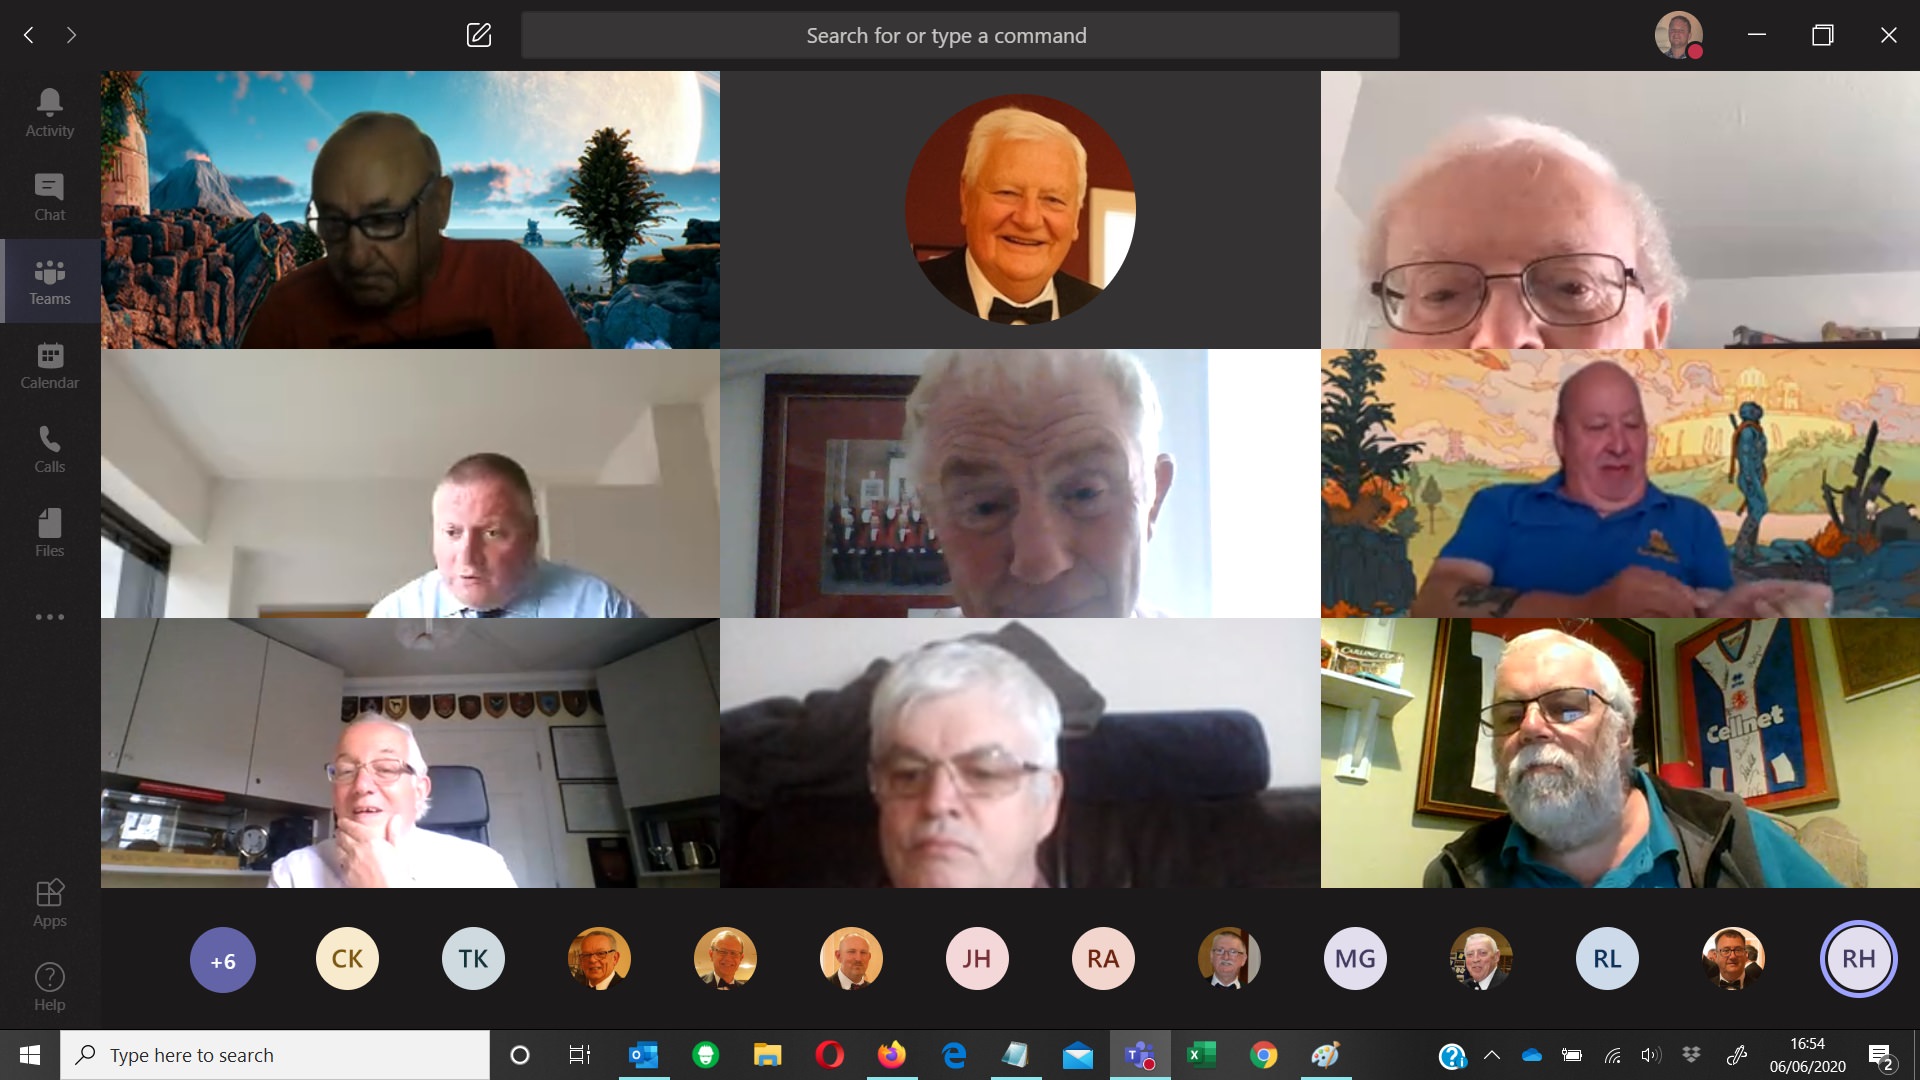Click in the search command box

[x=960, y=35]
